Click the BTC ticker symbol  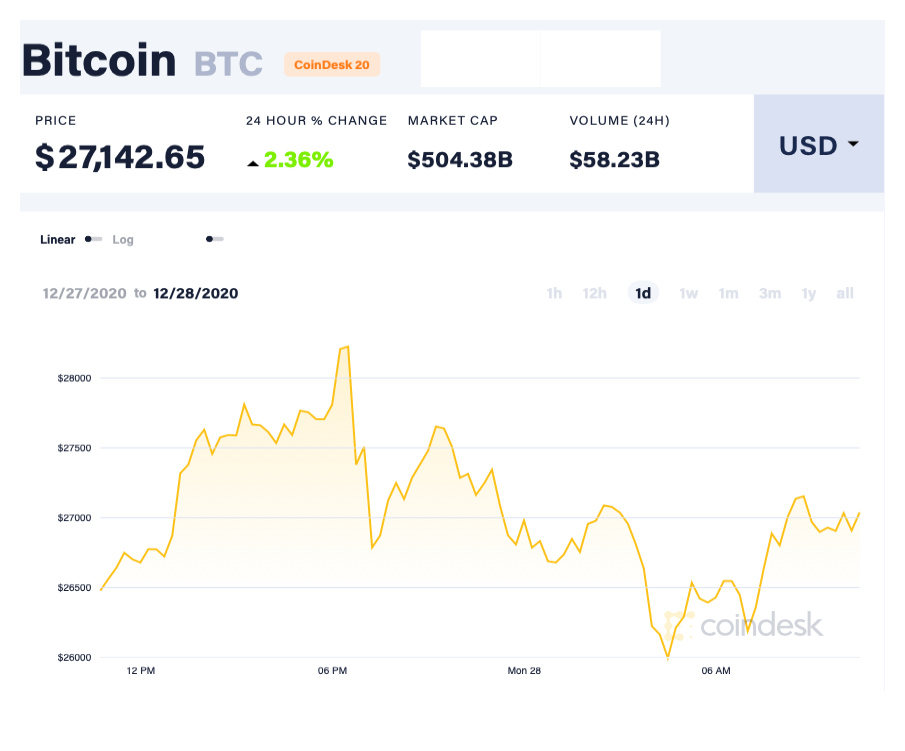click(x=225, y=63)
